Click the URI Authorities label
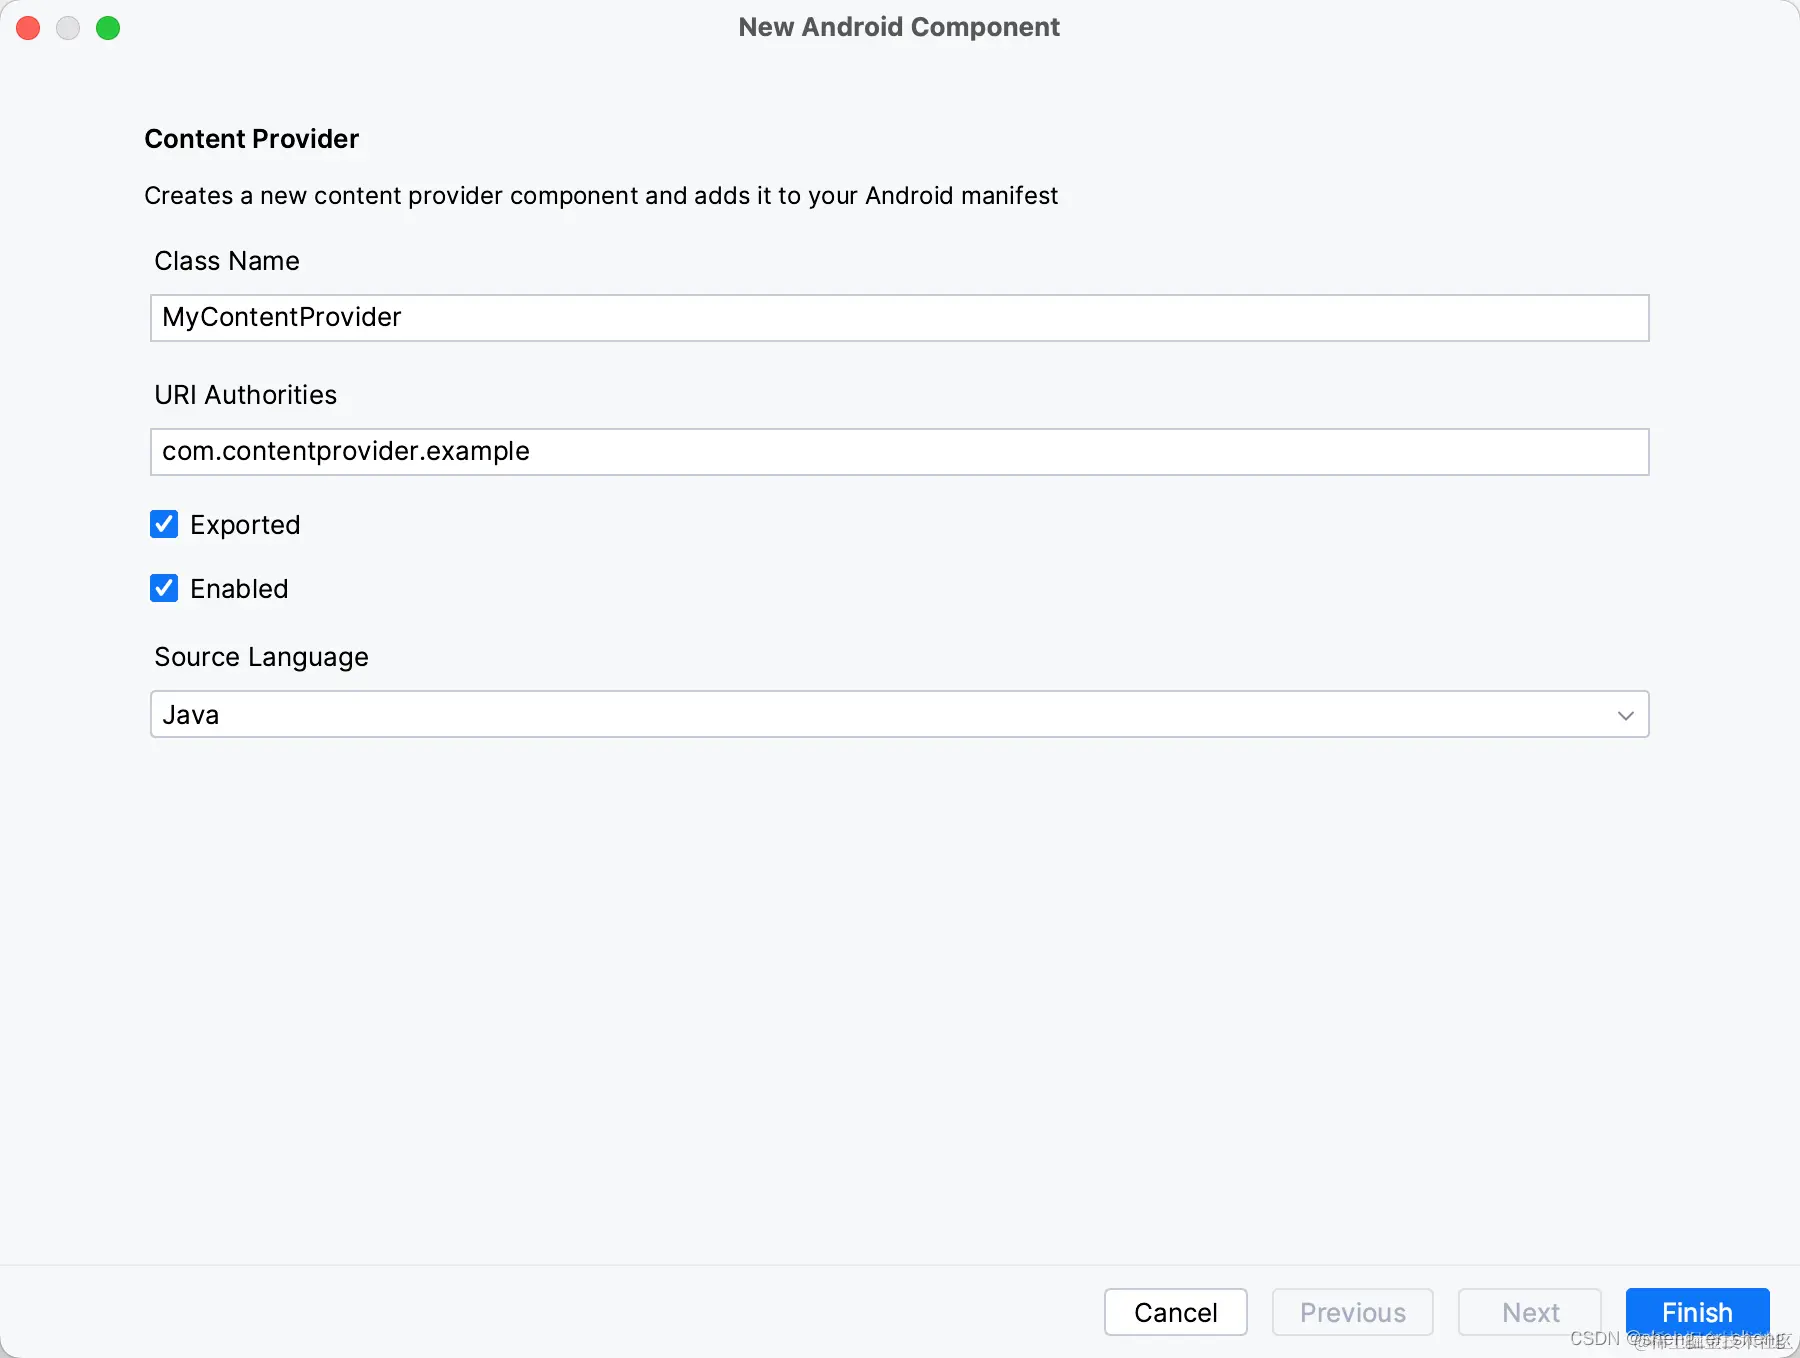1800x1358 pixels. tap(246, 395)
